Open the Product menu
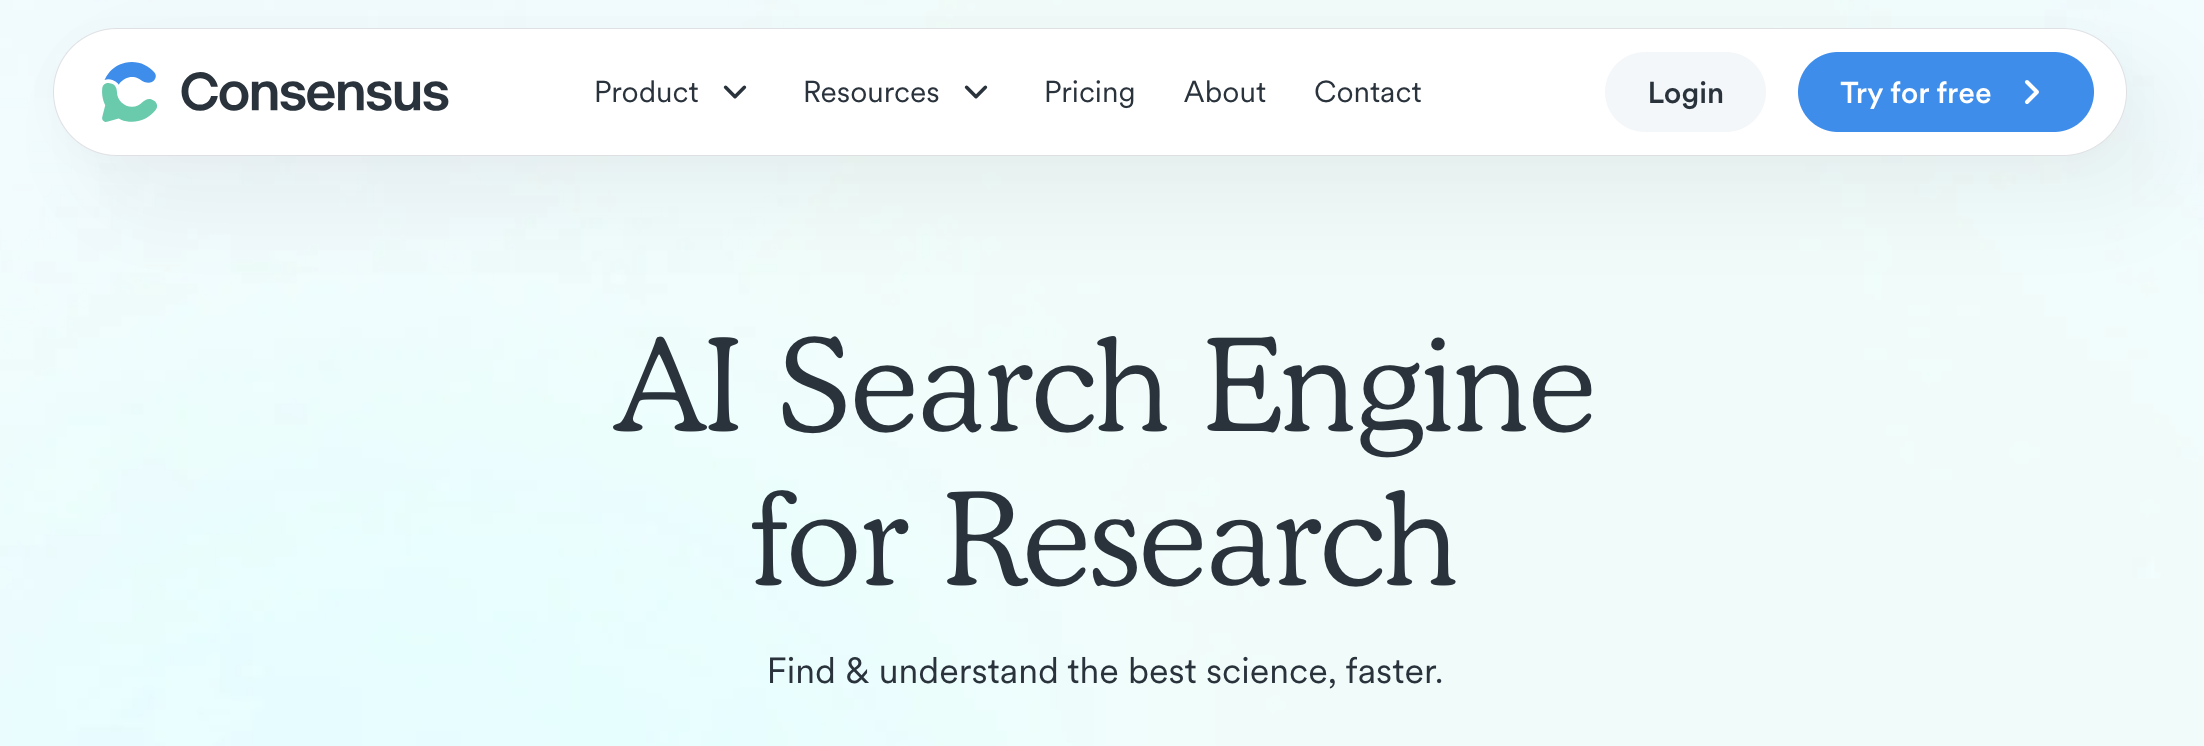This screenshot has height=746, width=2204. (646, 92)
